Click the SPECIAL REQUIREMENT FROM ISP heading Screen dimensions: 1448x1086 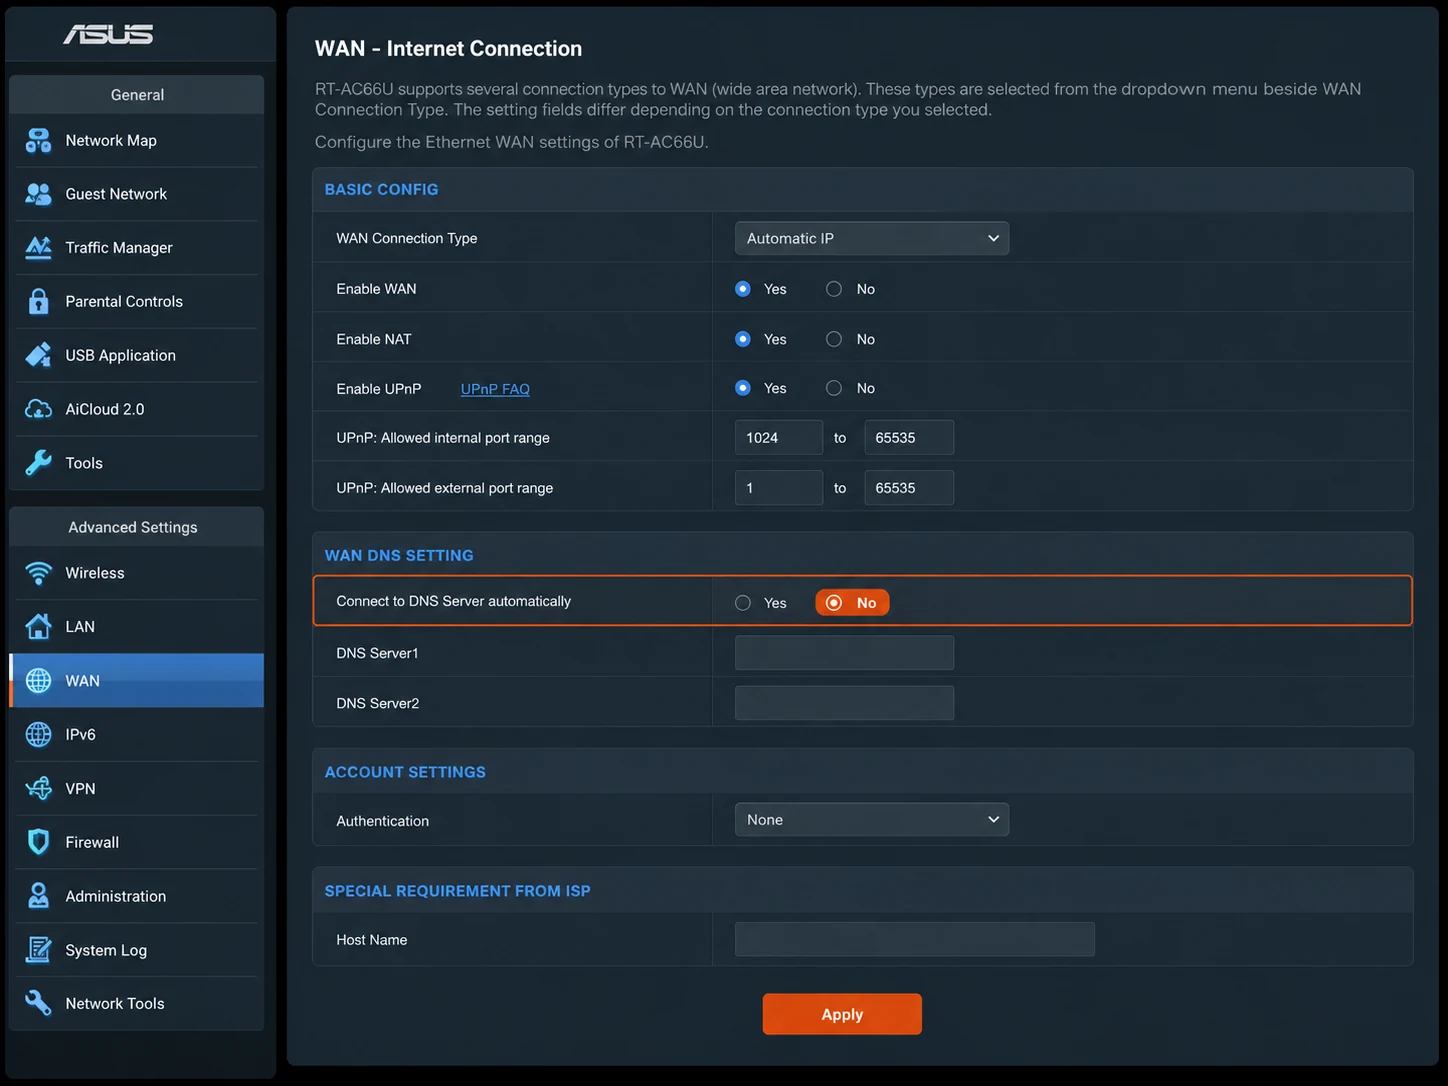(457, 891)
